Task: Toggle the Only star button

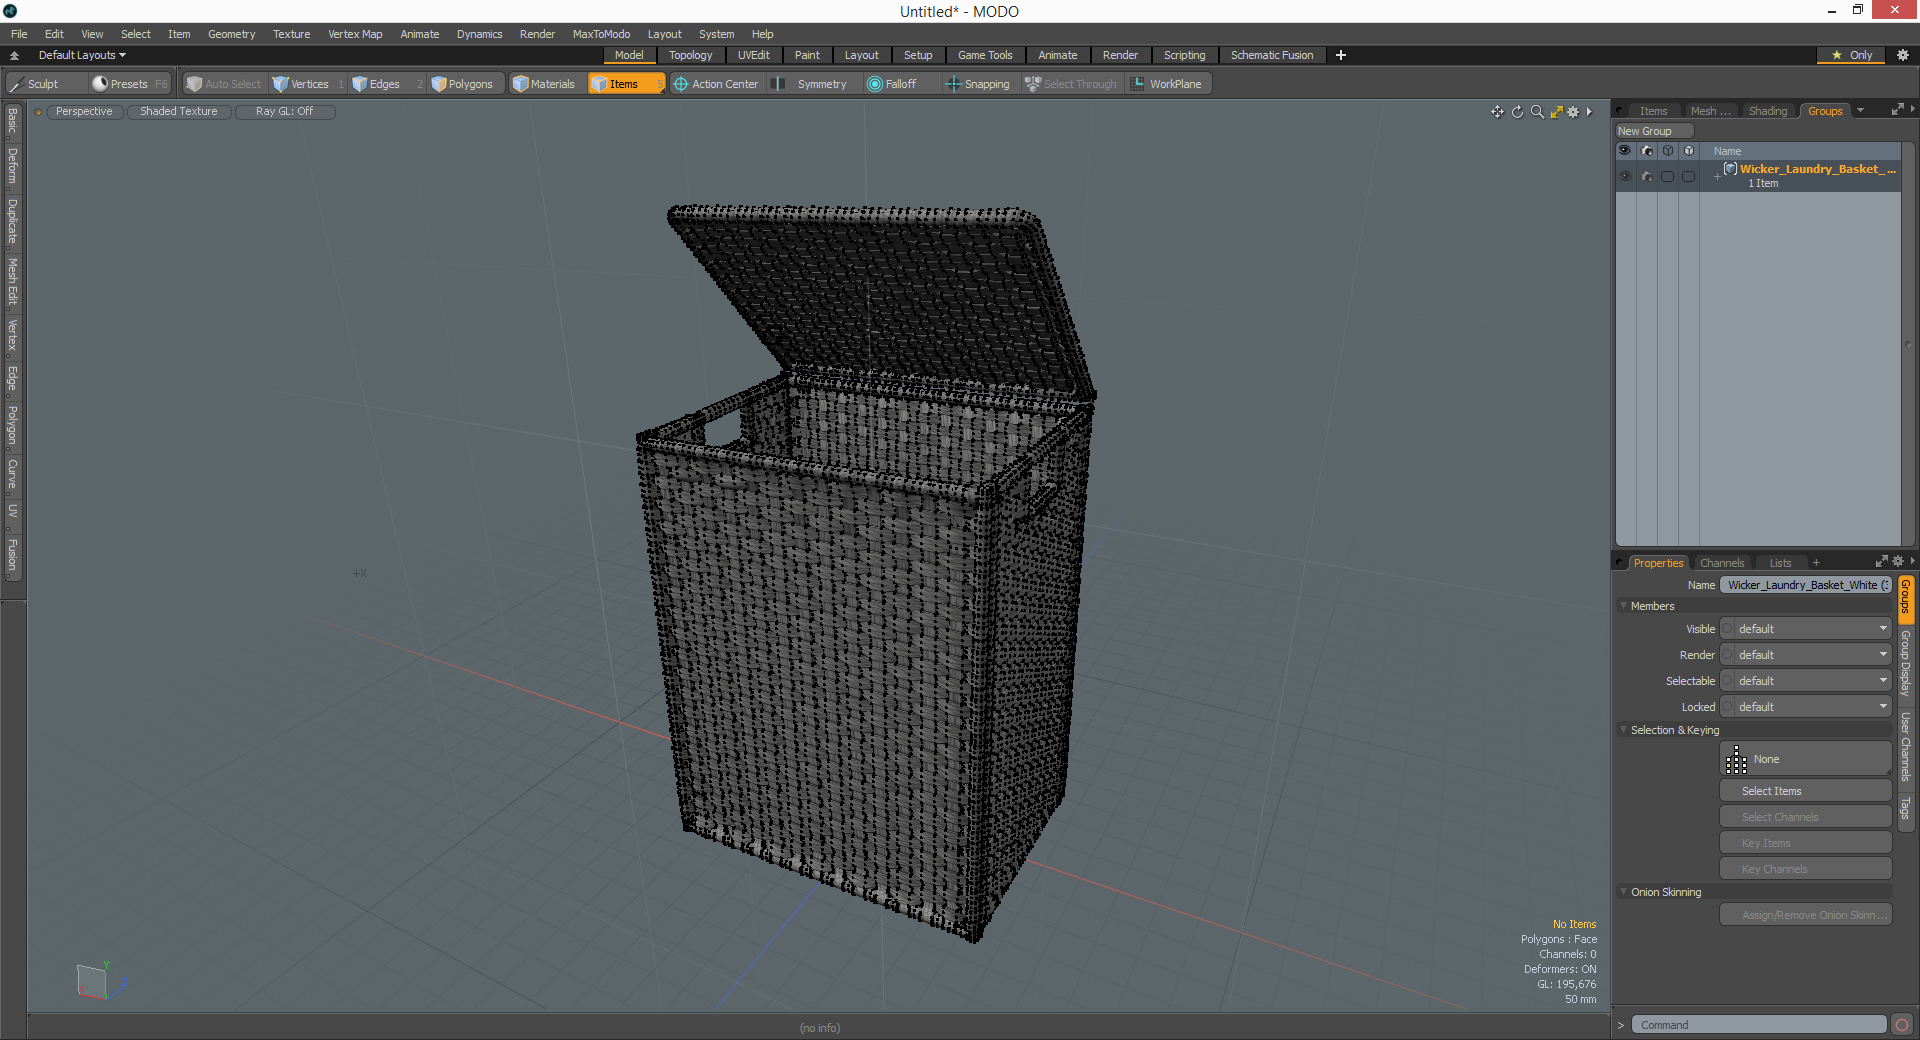Action: pyautogui.click(x=1851, y=55)
